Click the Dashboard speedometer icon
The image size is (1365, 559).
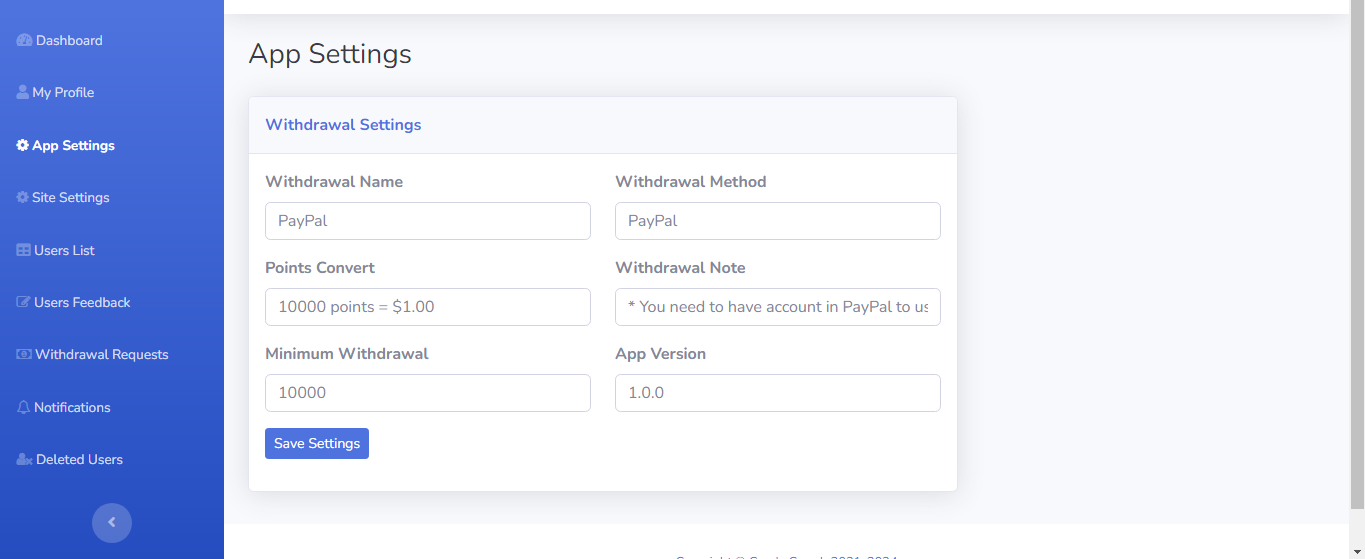pyautogui.click(x=24, y=41)
